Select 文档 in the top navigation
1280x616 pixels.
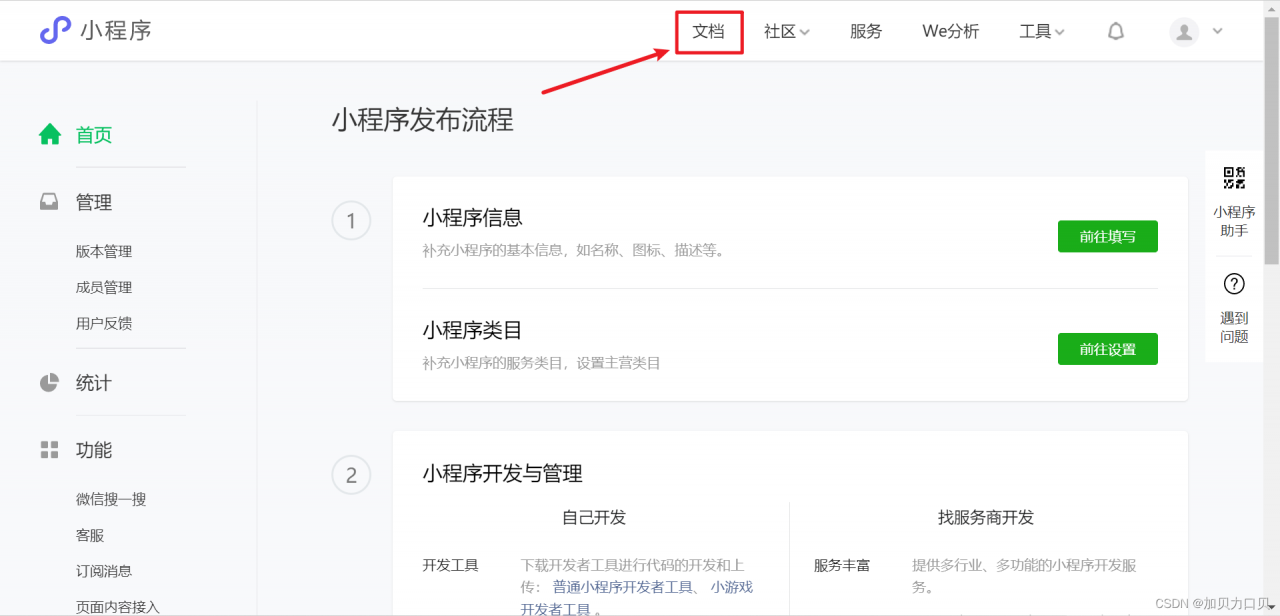click(x=709, y=31)
